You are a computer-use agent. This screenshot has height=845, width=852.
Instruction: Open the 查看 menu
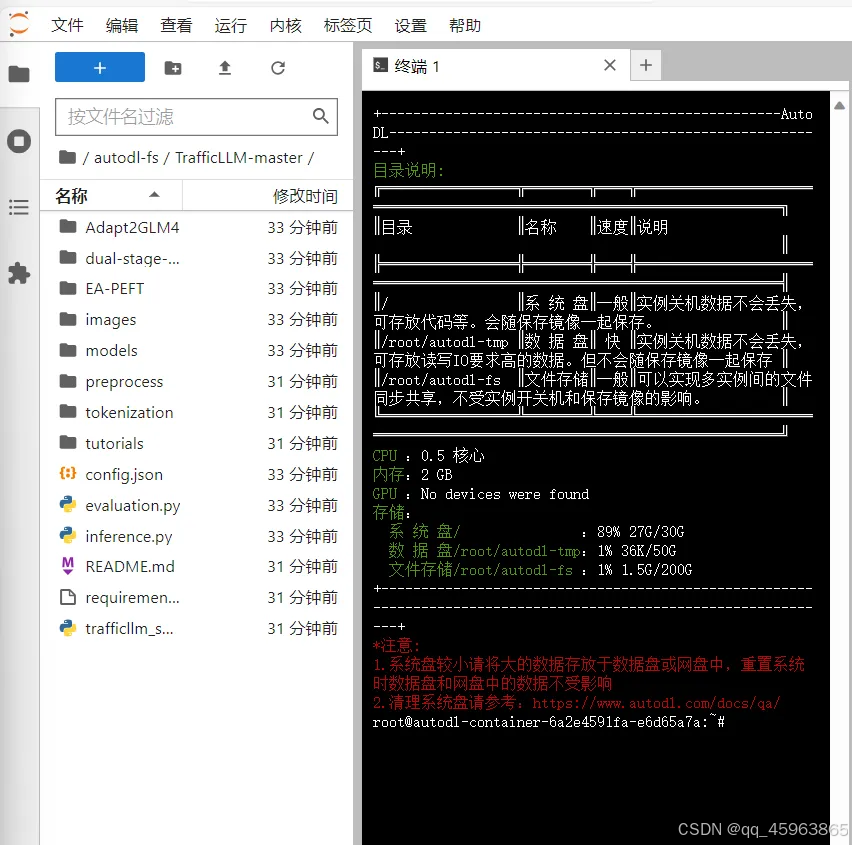point(176,25)
